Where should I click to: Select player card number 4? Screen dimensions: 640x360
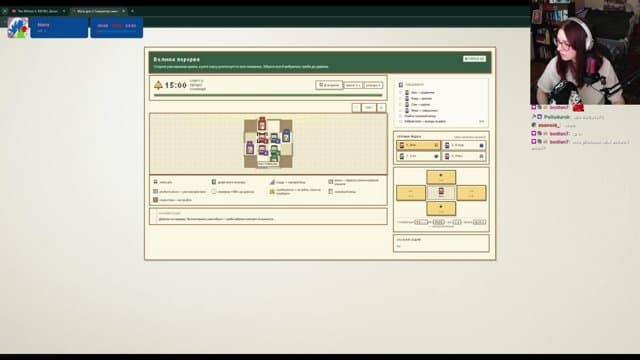[x=464, y=156]
